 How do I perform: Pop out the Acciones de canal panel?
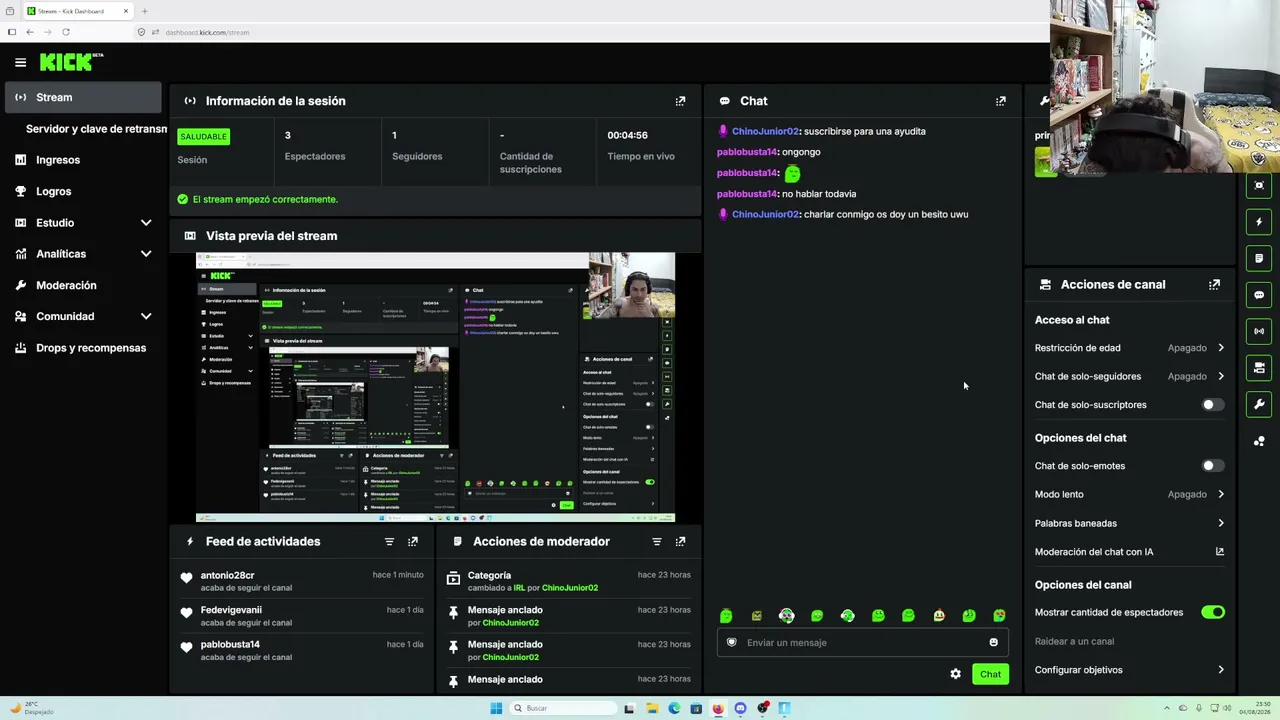(1214, 284)
